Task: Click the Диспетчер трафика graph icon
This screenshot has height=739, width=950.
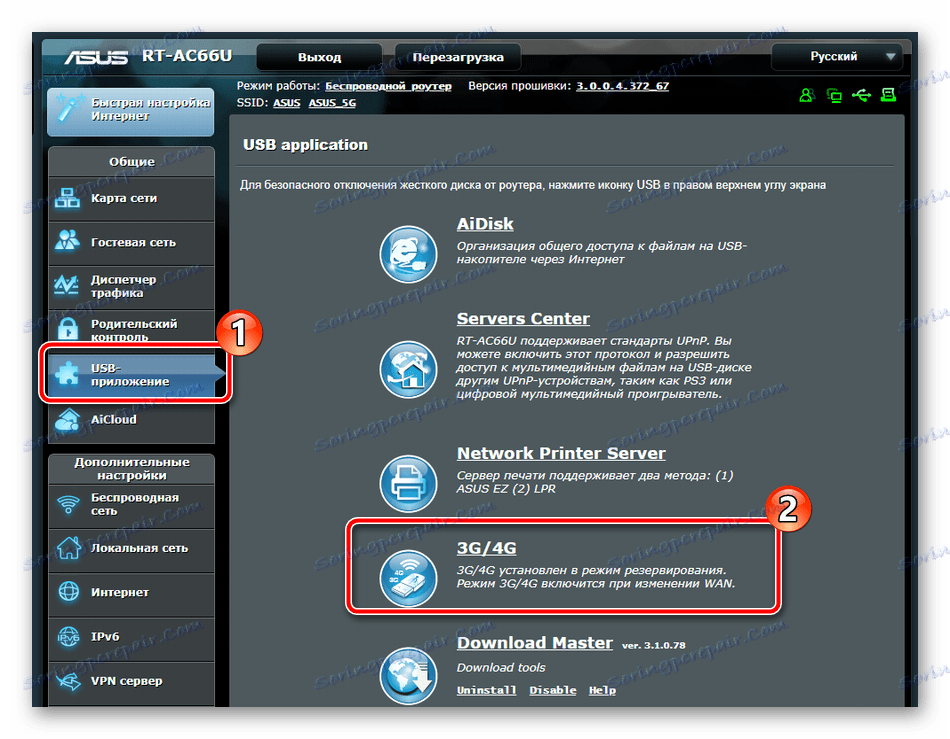Action: pyautogui.click(x=66, y=285)
